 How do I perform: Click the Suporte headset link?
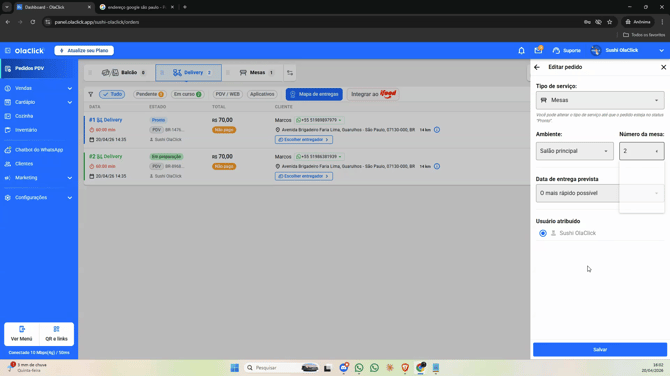point(567,50)
